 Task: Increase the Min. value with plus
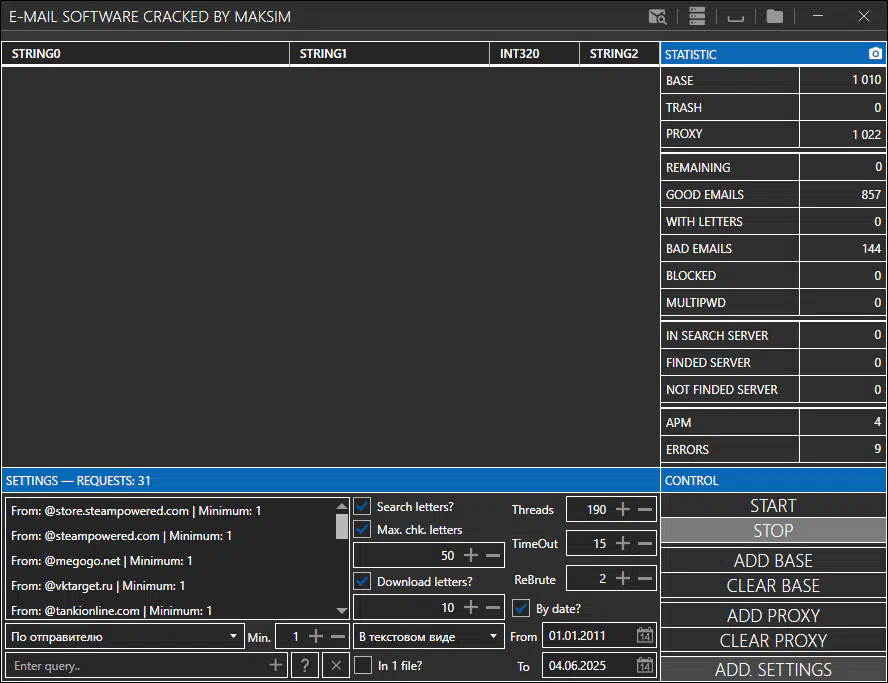[x=316, y=637]
